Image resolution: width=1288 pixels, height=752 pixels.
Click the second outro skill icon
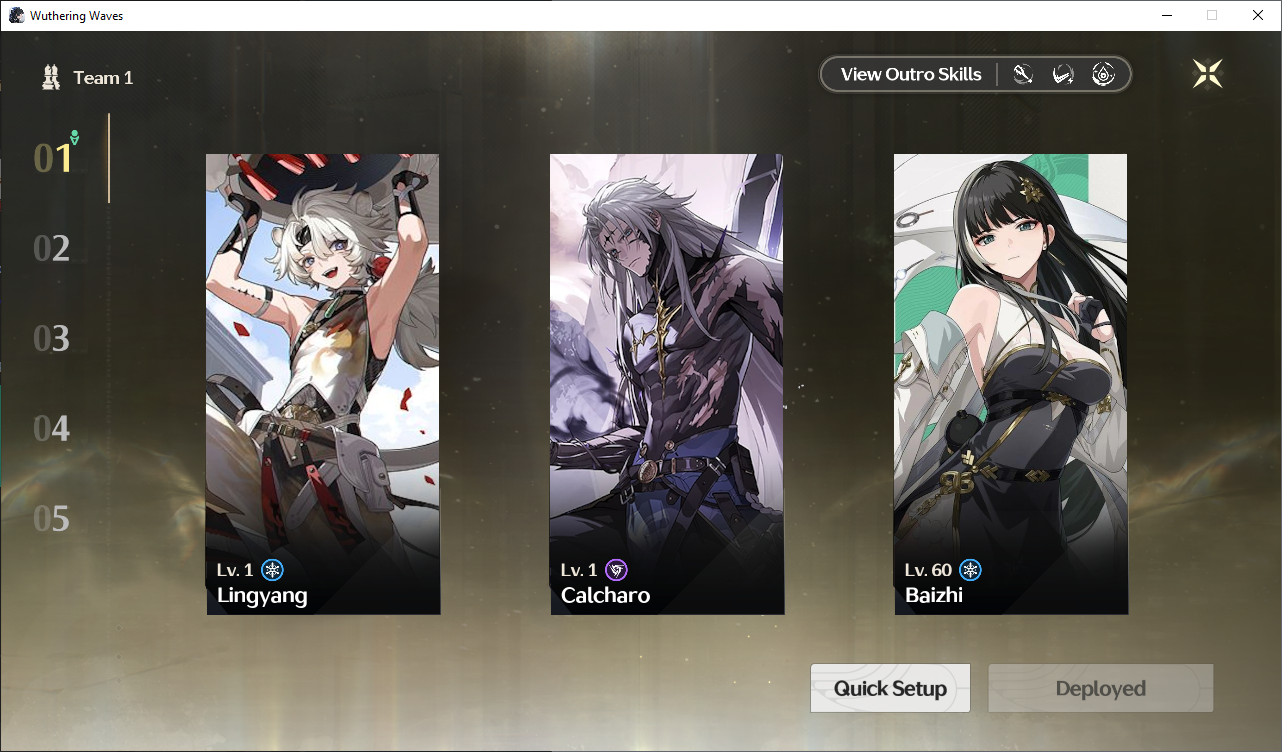click(x=1063, y=74)
